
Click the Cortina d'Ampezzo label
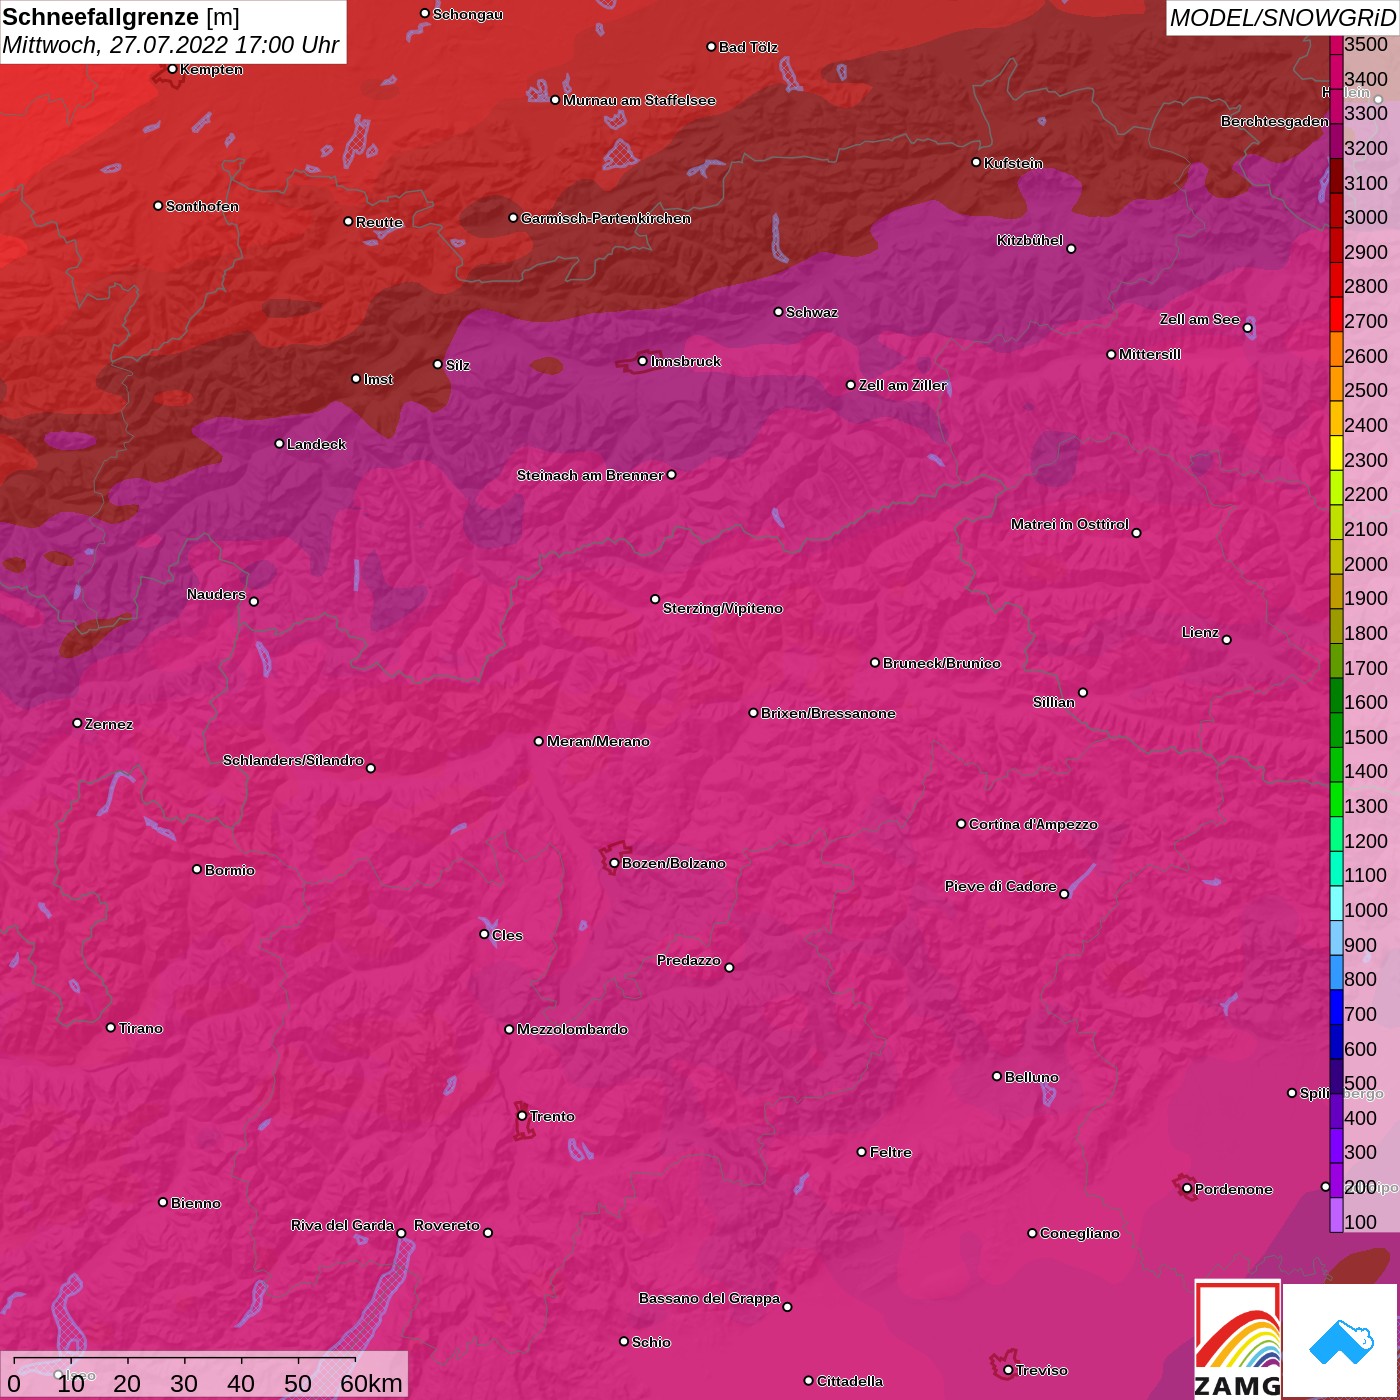click(x=1033, y=824)
